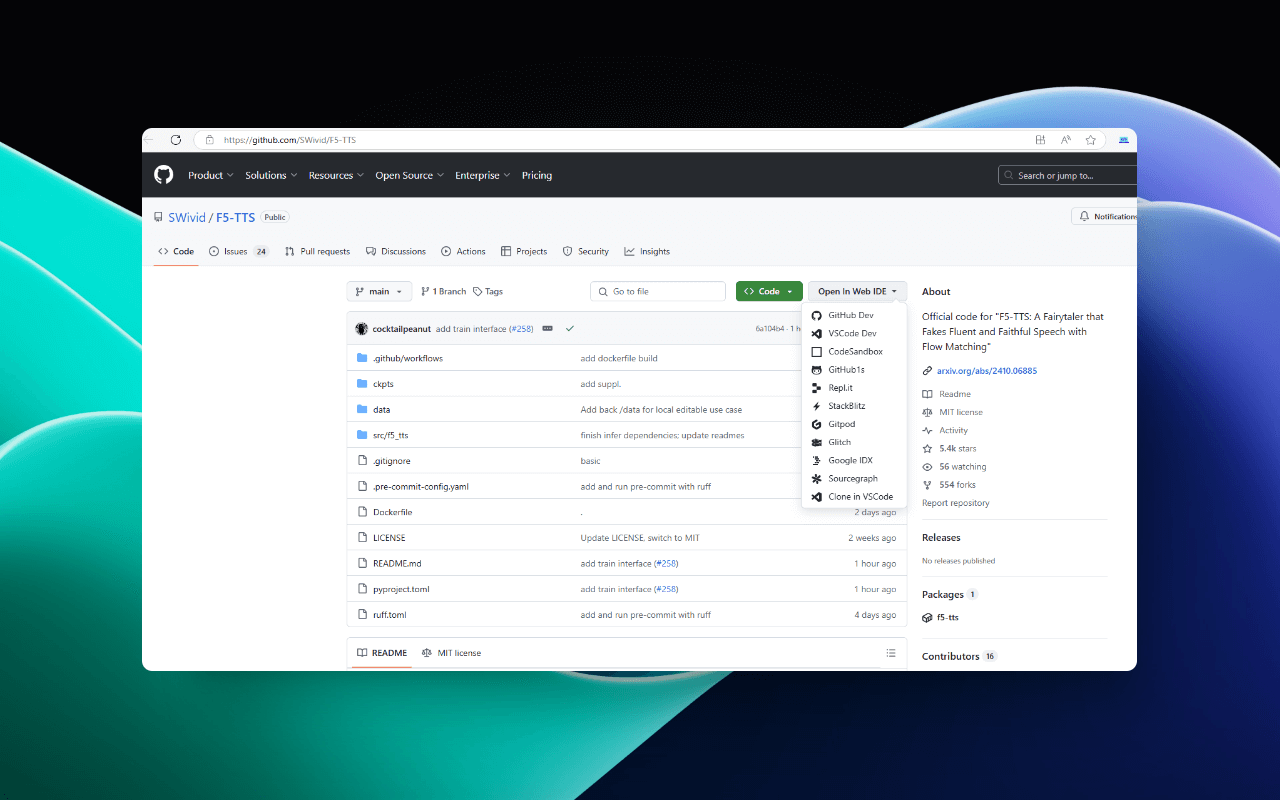Screen dimensions: 1280x800
Task: Open the read aloud icon in address bar
Action: (x=1066, y=140)
